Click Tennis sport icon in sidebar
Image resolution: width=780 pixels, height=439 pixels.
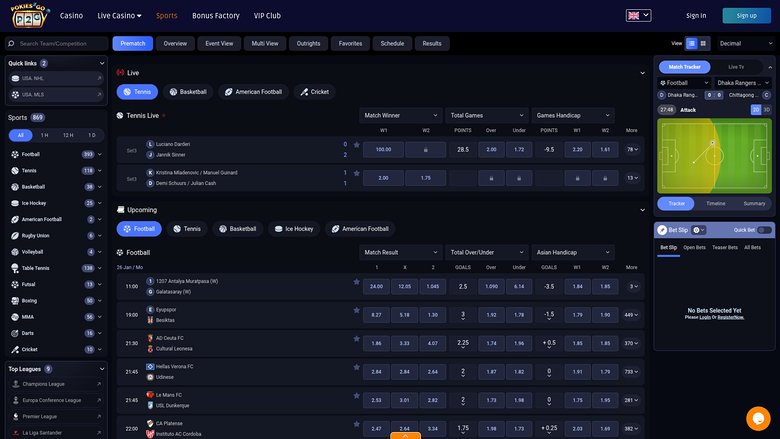15,171
